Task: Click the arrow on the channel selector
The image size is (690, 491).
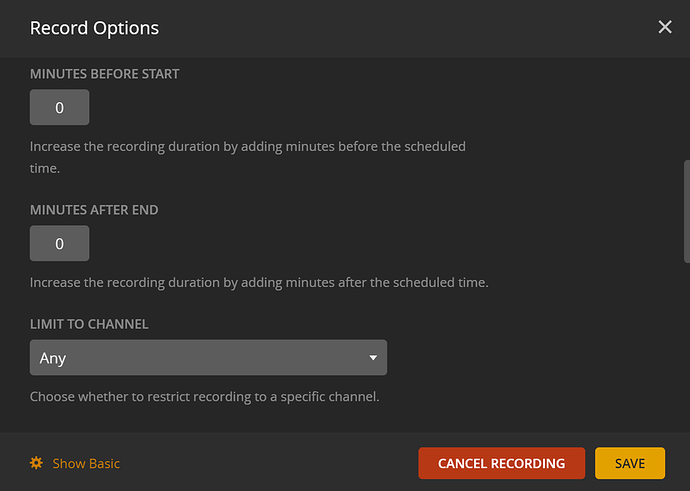Action: (373, 357)
